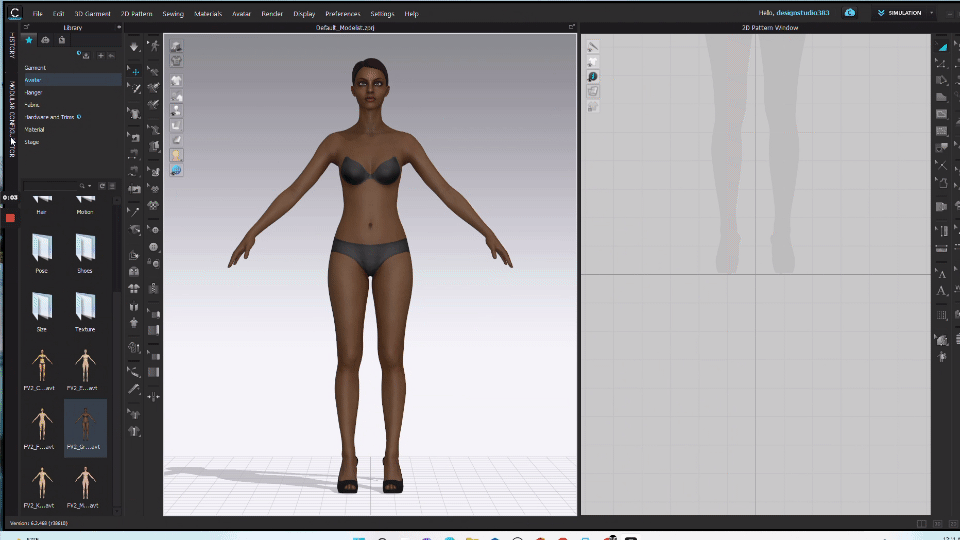The height and width of the screenshot is (540, 960).
Task: Click the Library refresh icon
Action: point(102,186)
